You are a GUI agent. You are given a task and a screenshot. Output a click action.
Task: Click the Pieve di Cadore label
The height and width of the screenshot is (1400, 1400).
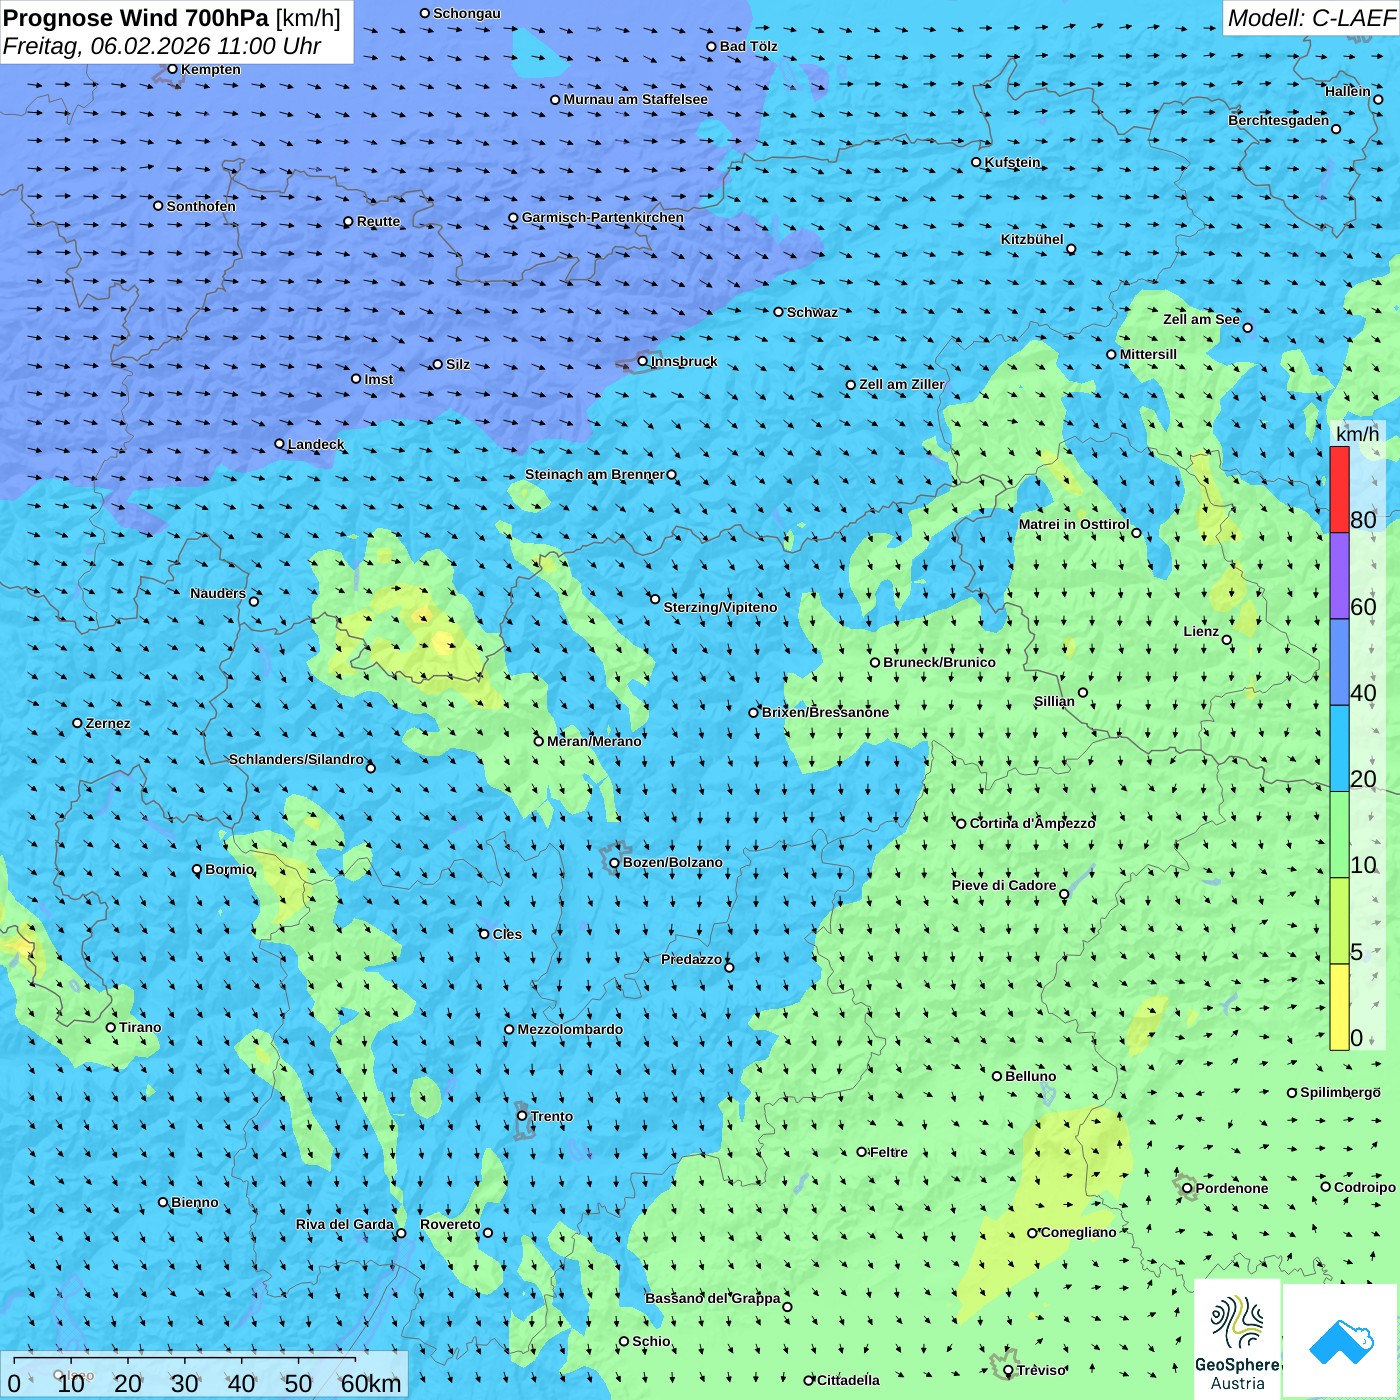(1004, 885)
